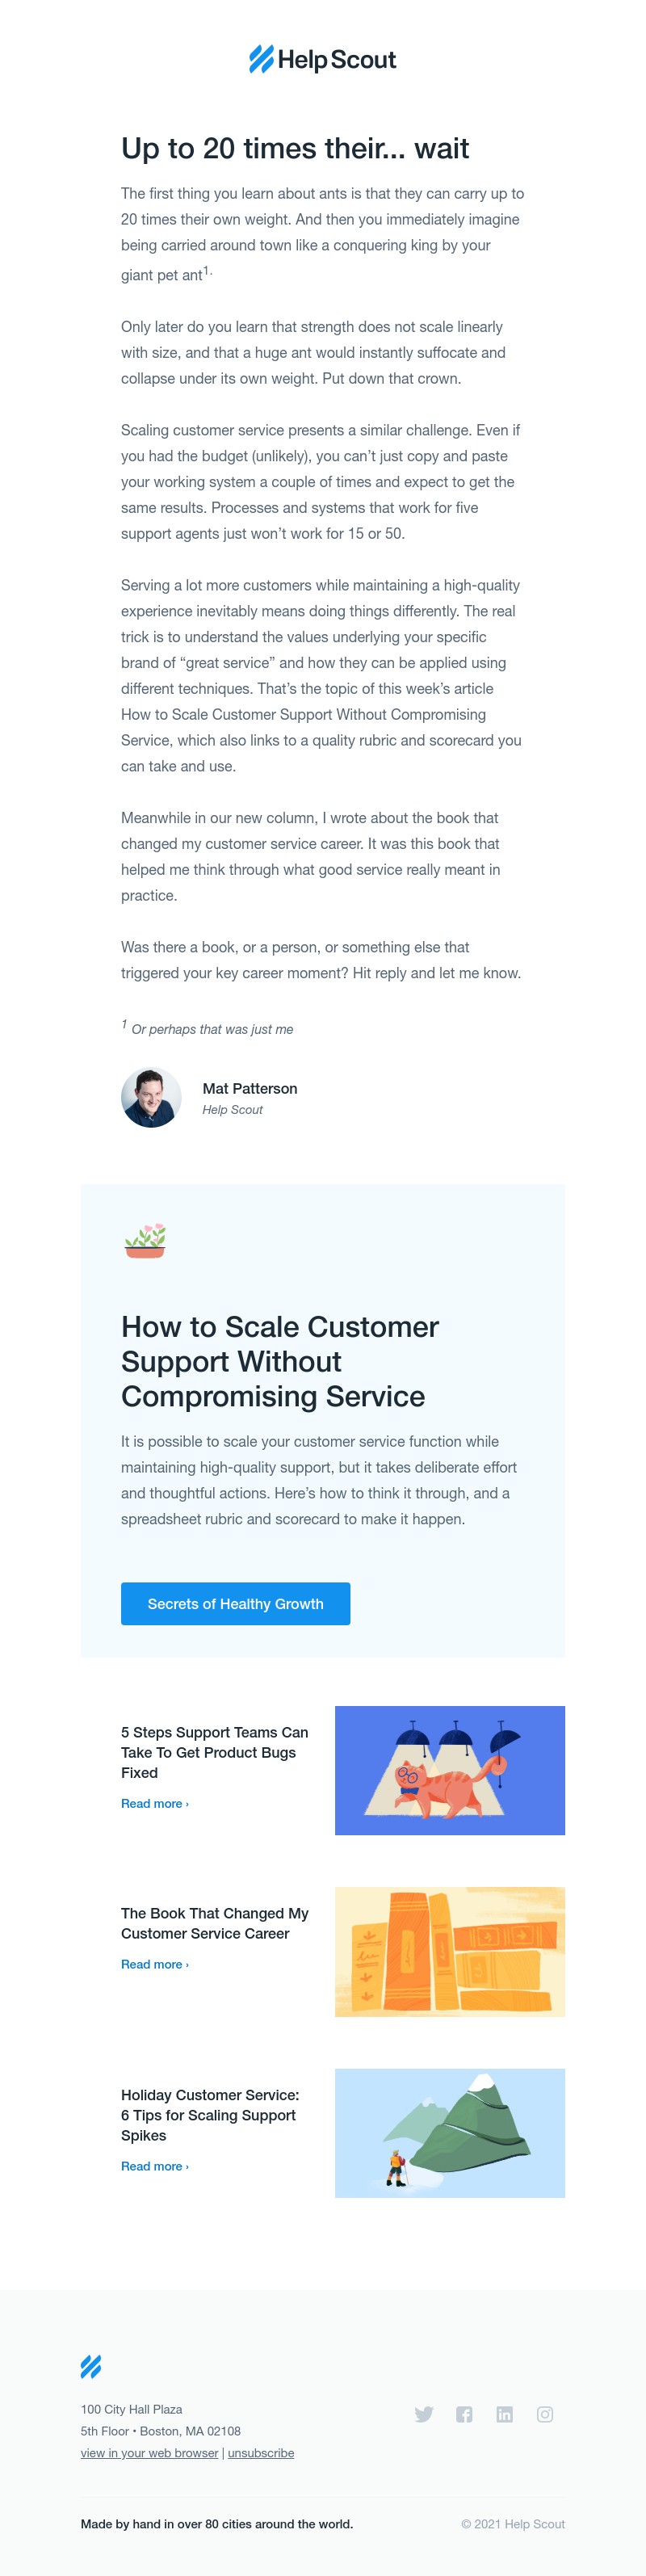Open the Facebook social icon
646x2576 pixels.
click(464, 2414)
